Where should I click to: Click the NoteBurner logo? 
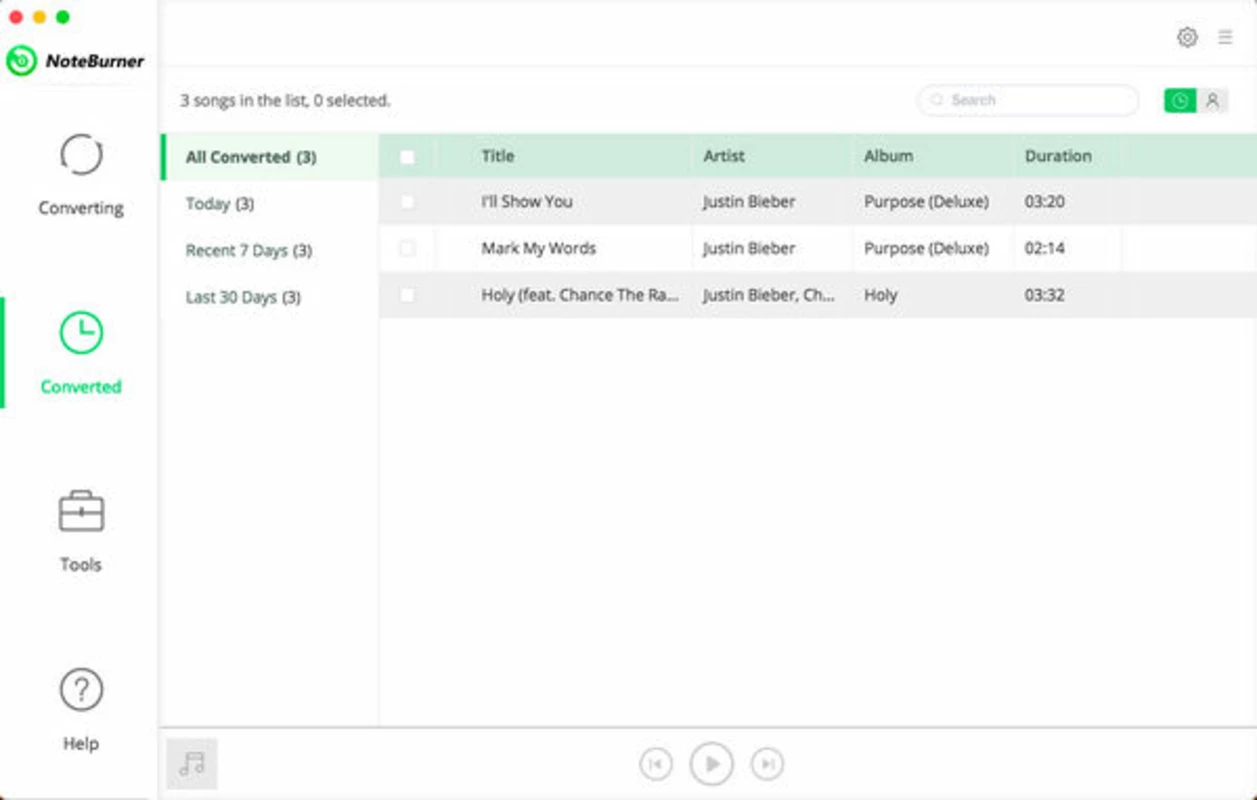(75, 61)
